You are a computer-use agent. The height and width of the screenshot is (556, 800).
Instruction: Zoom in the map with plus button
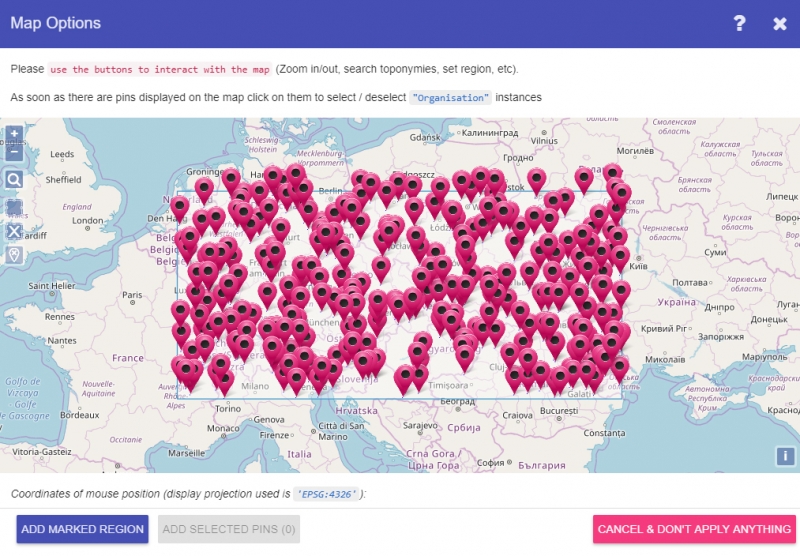(14, 134)
